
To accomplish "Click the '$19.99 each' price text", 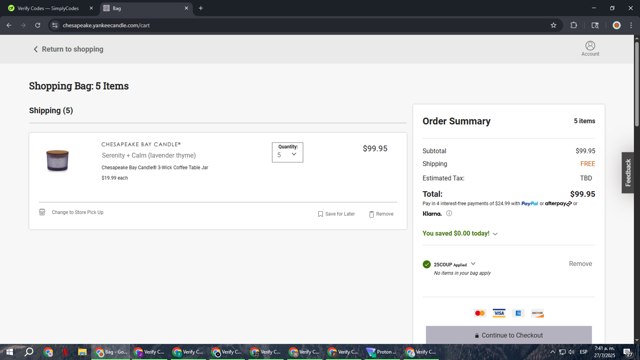I will (115, 178).
